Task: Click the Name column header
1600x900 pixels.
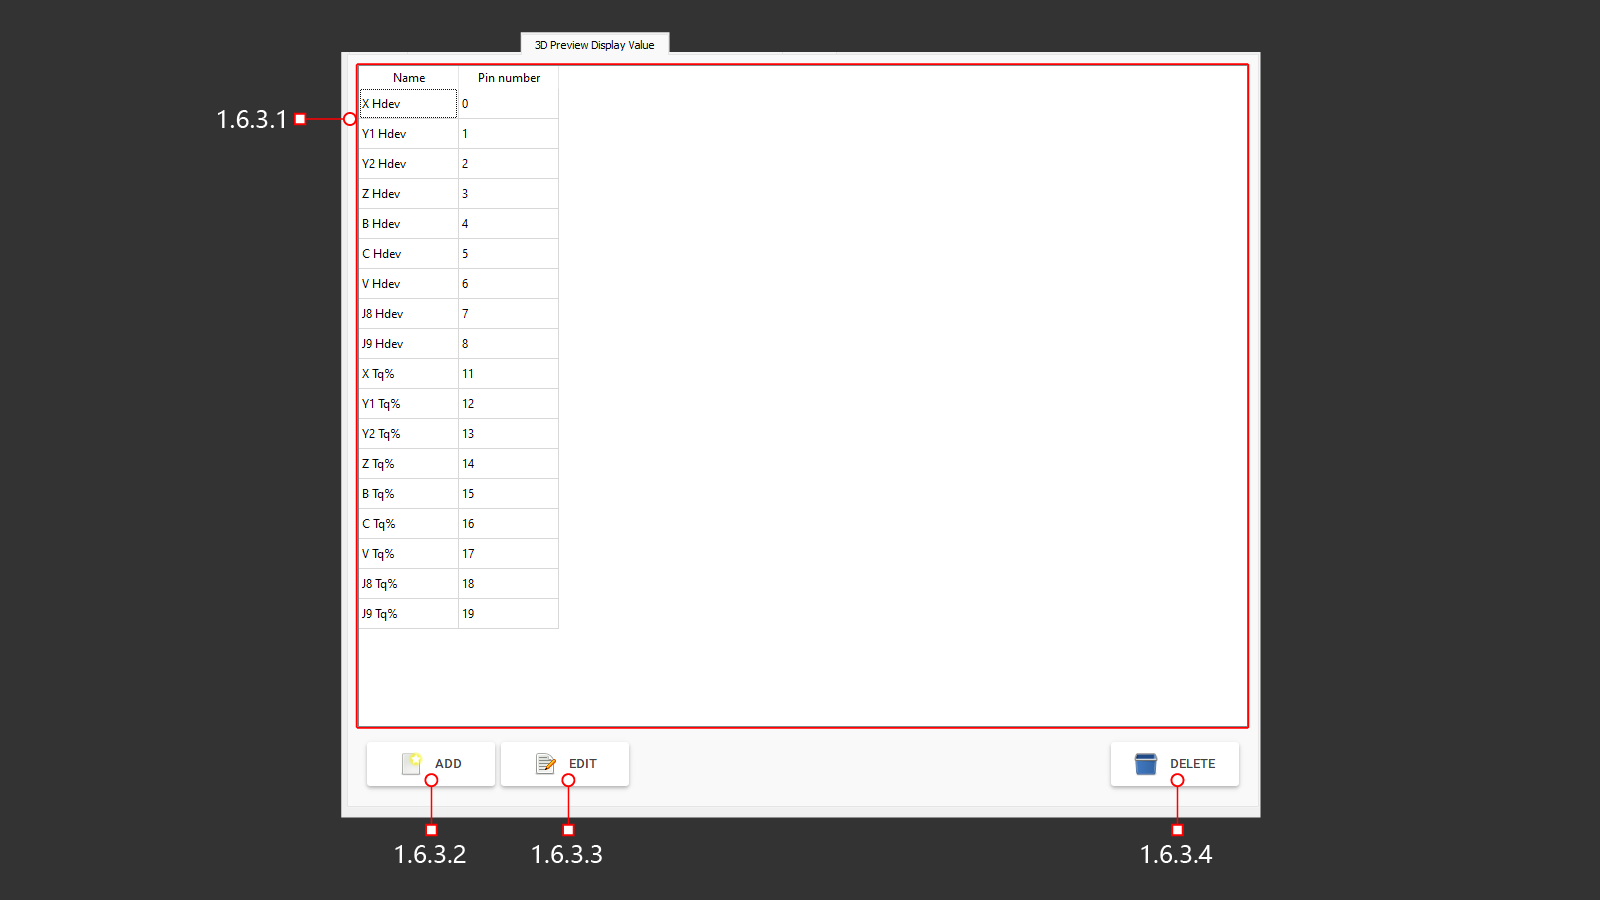Action: pos(407,77)
